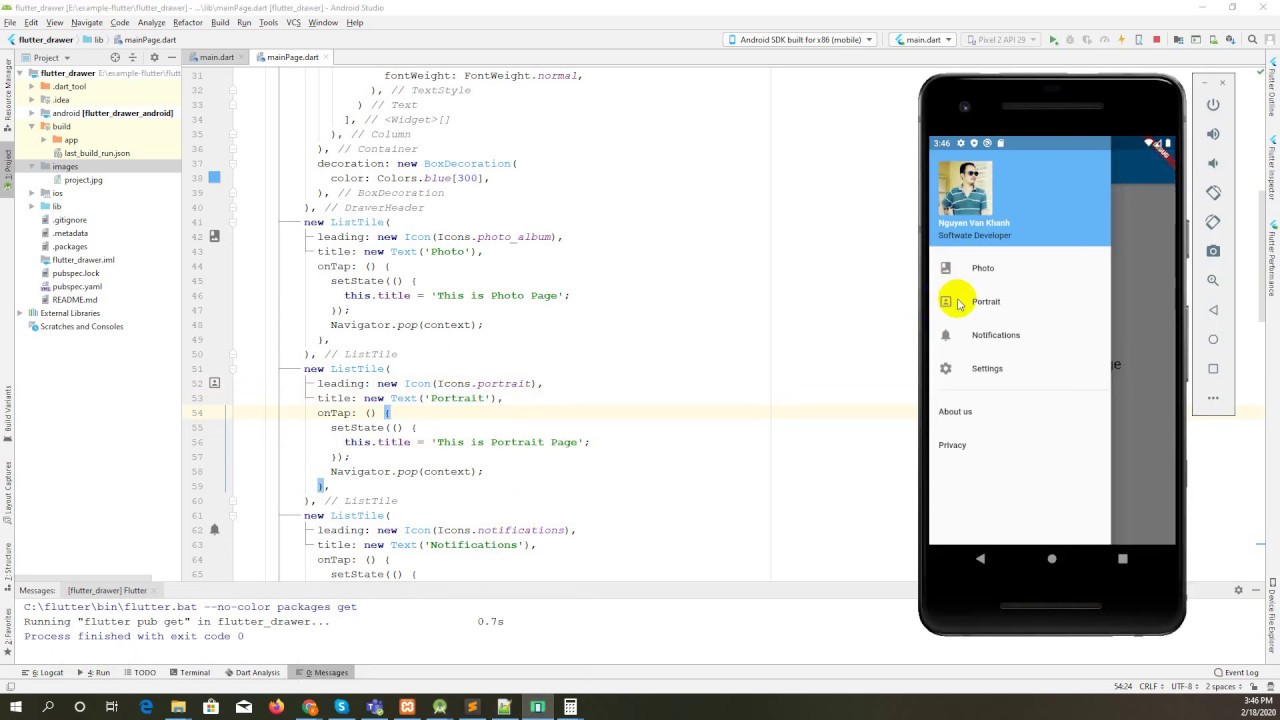This screenshot has height=720, width=1280.
Task: Collapse the build folder
Action: tap(31, 126)
